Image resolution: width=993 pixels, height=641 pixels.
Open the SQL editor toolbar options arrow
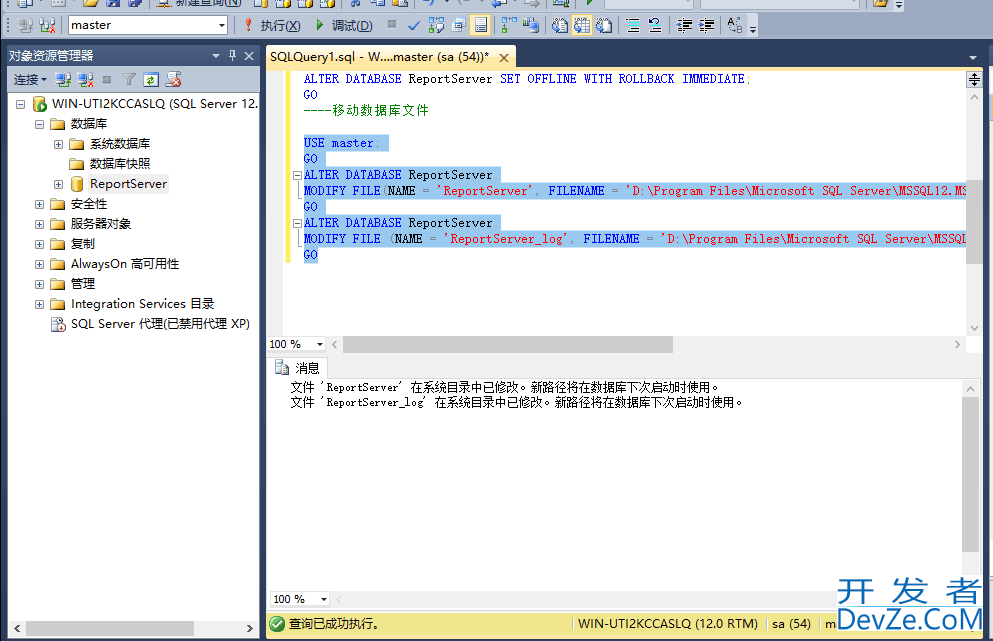[x=752, y=29]
